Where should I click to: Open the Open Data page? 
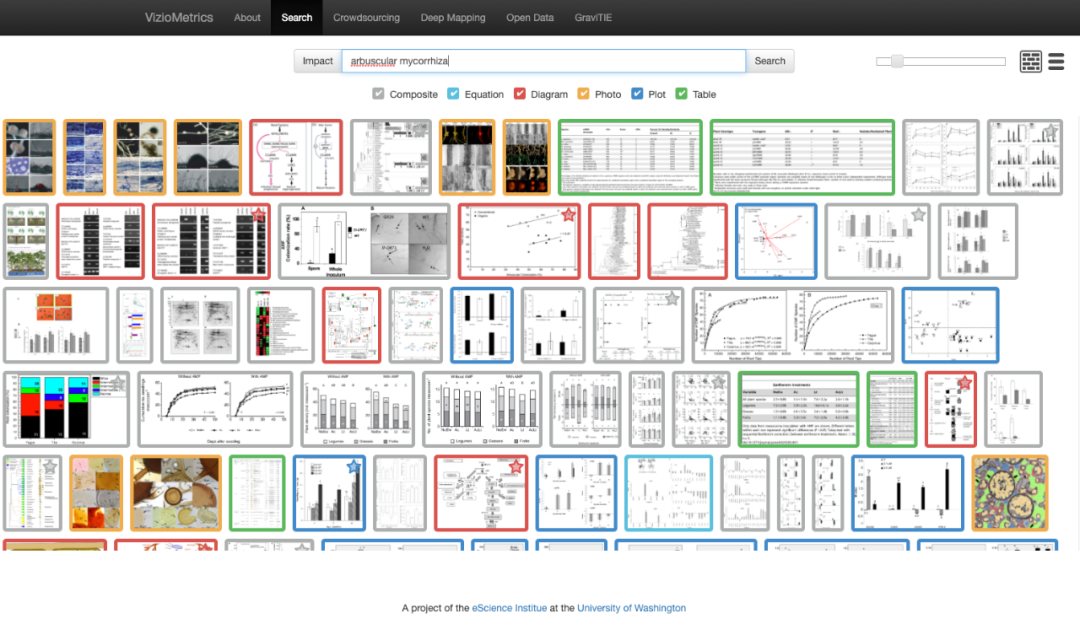530,17
